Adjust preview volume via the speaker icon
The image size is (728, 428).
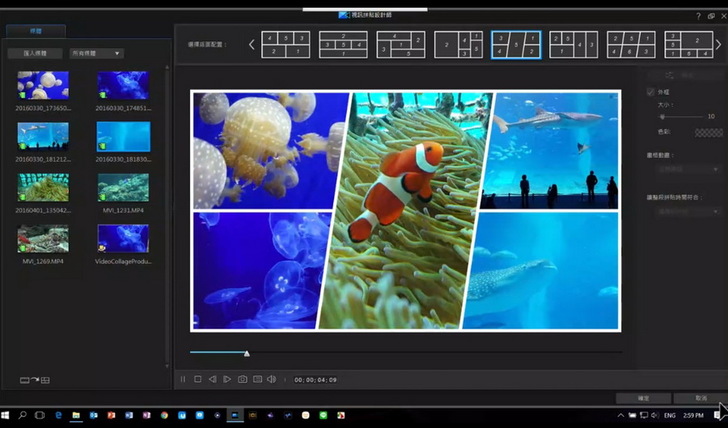point(271,379)
